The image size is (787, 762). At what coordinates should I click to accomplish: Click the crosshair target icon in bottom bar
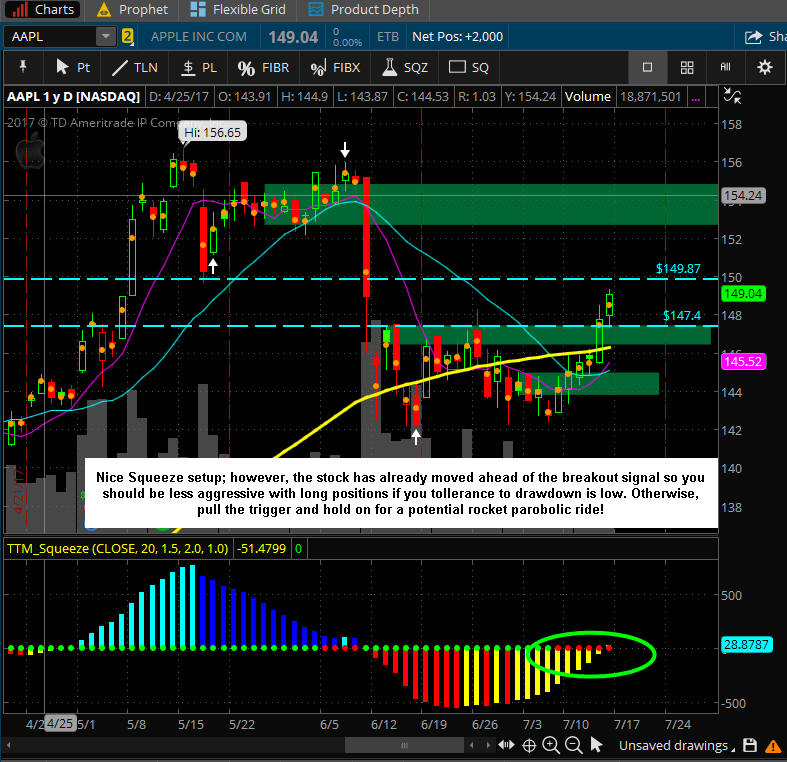coord(529,745)
